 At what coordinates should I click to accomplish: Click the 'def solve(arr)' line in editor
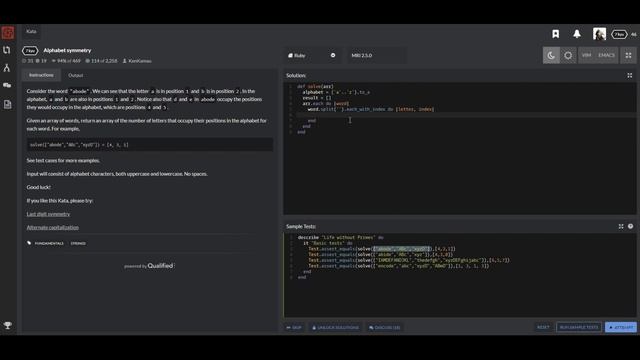click(315, 87)
